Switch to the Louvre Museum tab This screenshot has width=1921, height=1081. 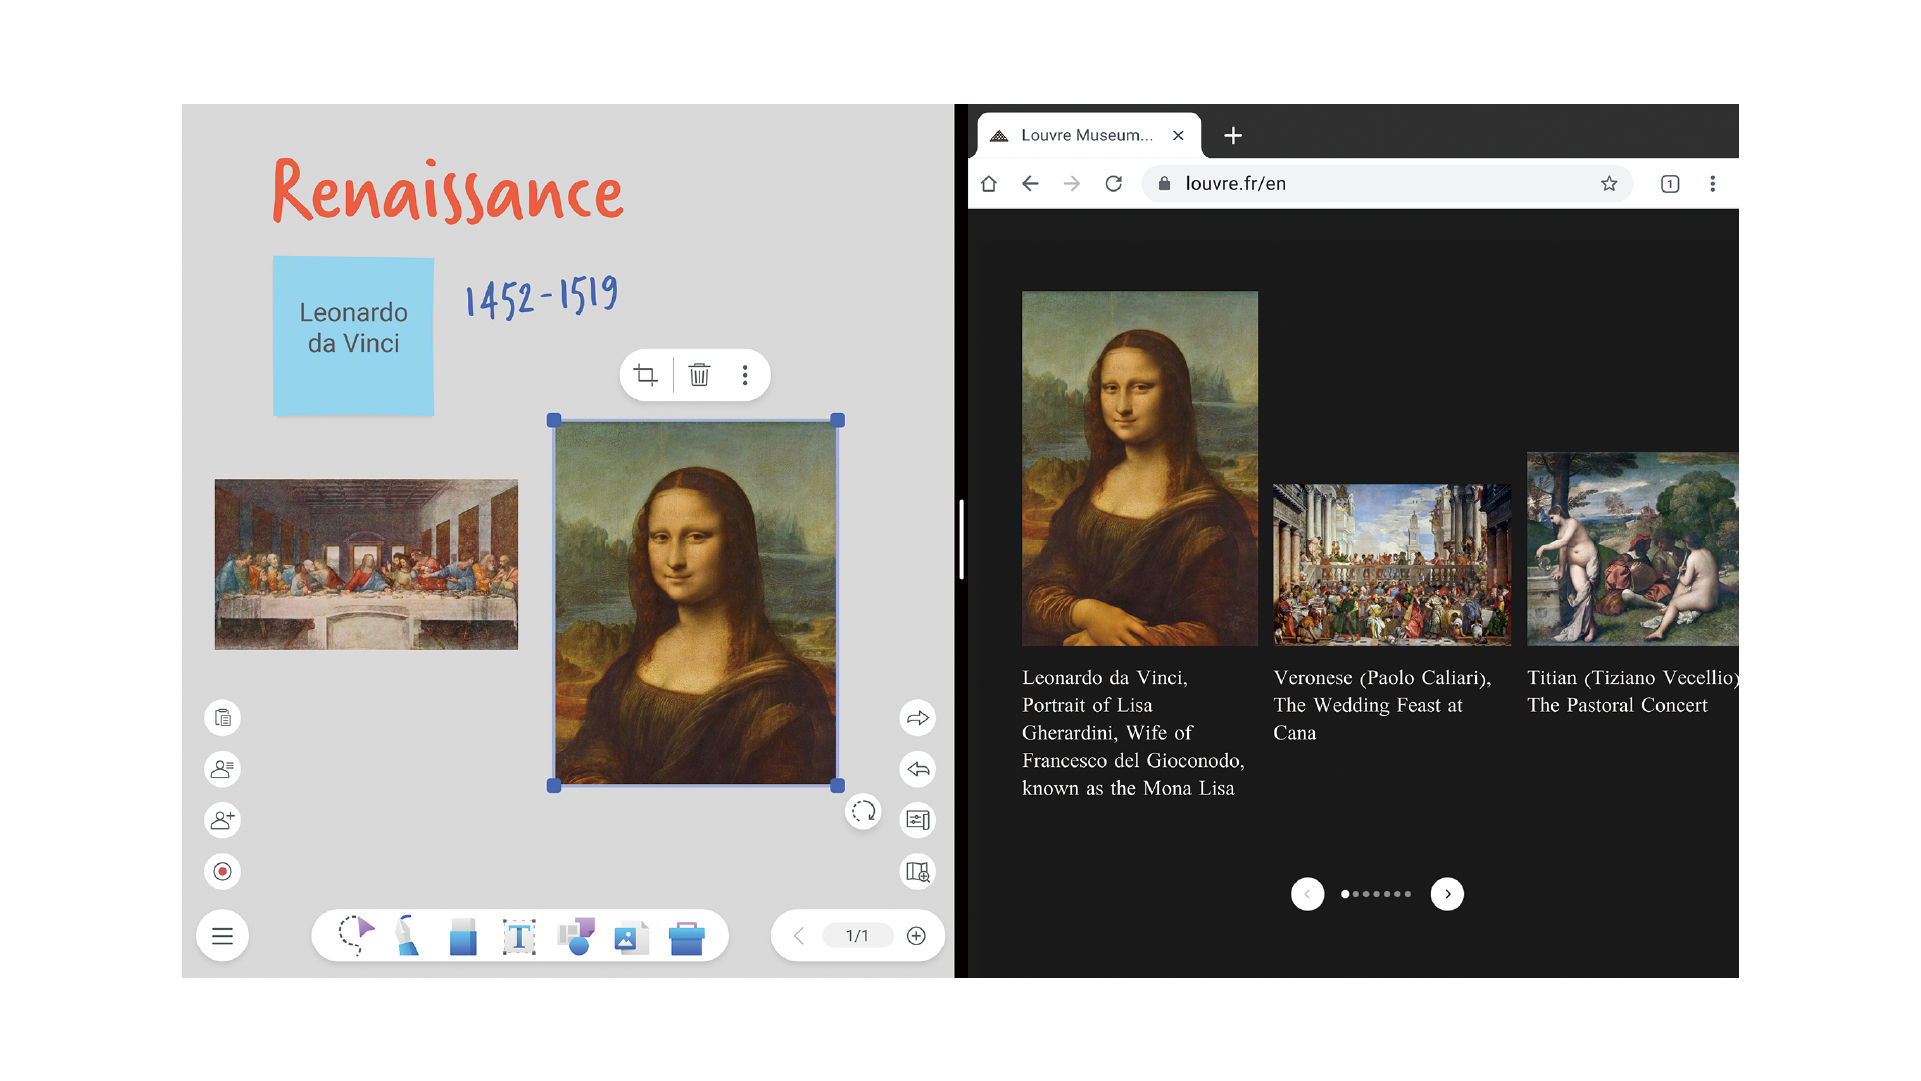pyautogui.click(x=1085, y=135)
